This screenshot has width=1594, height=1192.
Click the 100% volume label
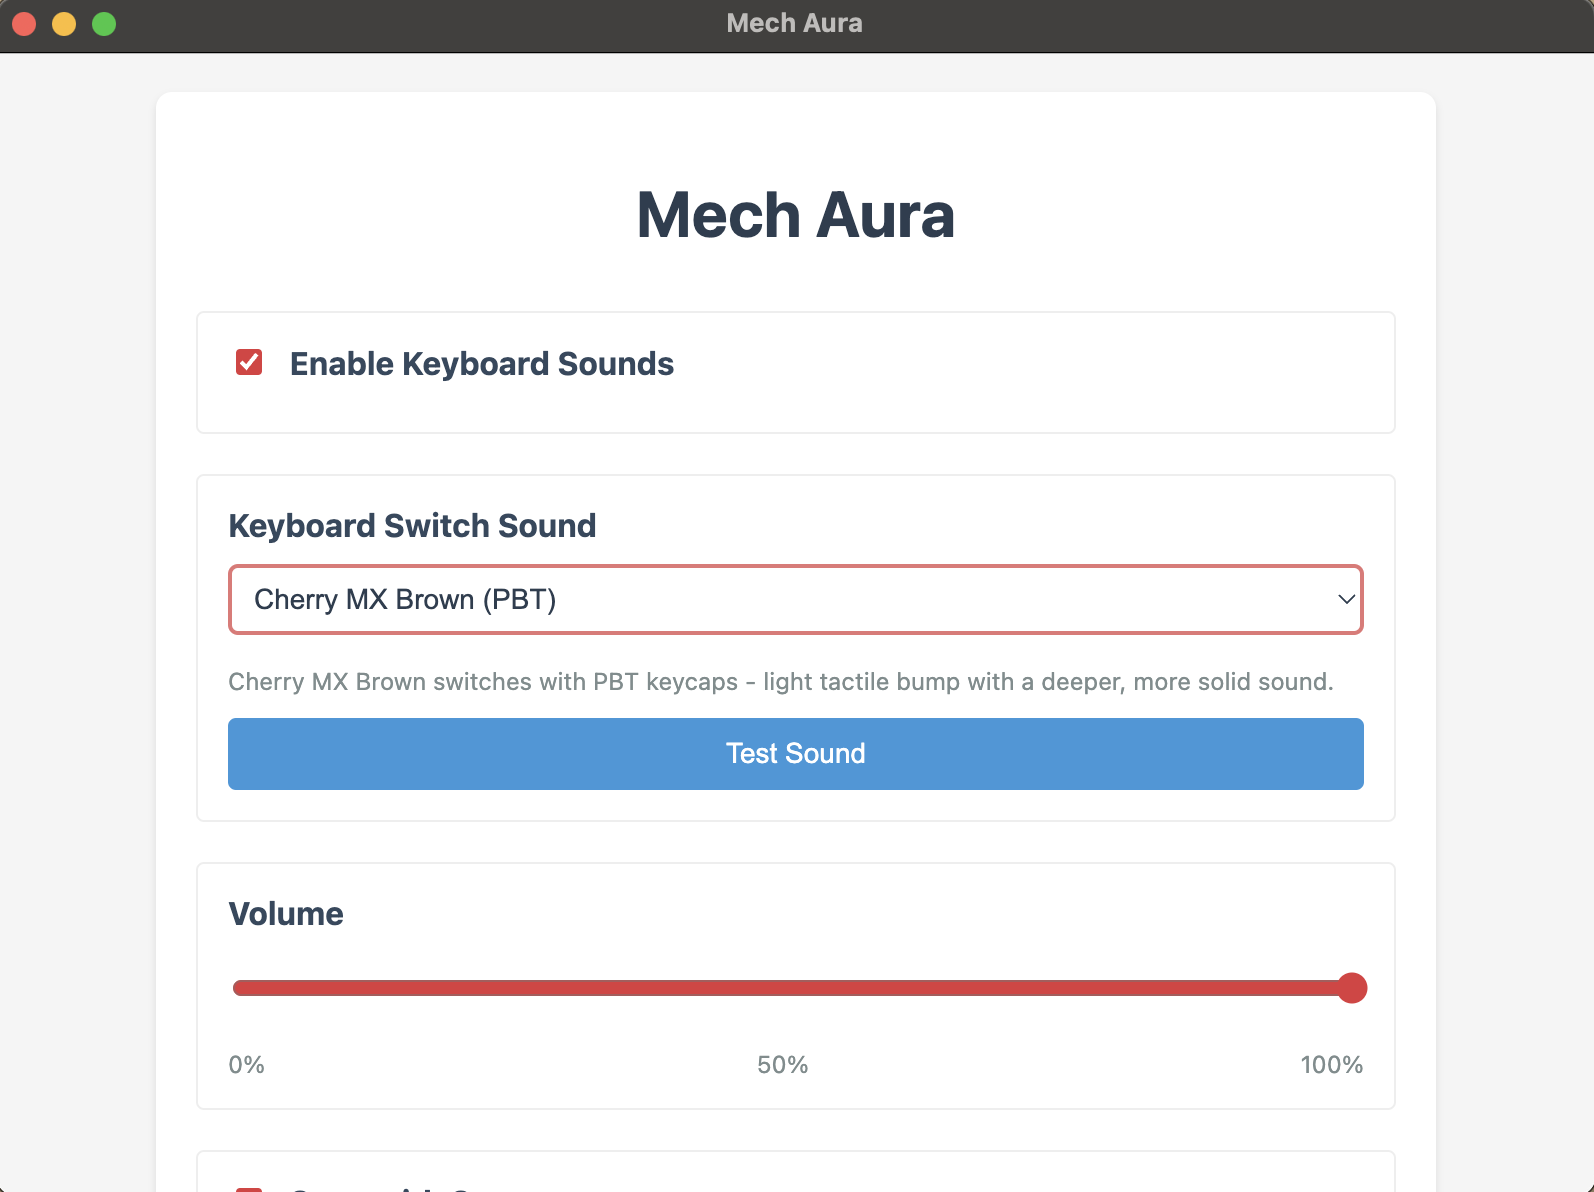pos(1332,1065)
